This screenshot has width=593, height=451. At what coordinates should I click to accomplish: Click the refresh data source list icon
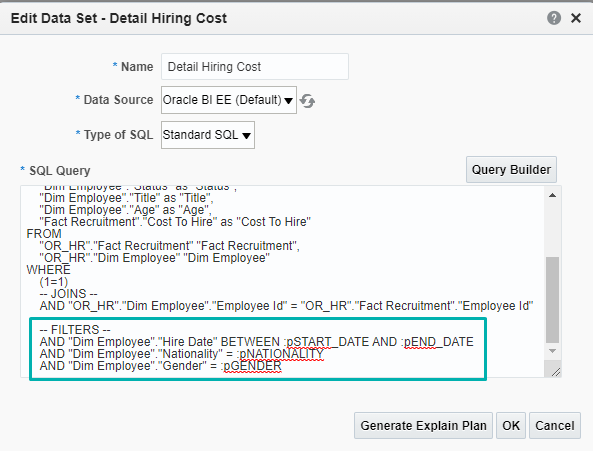(x=307, y=101)
